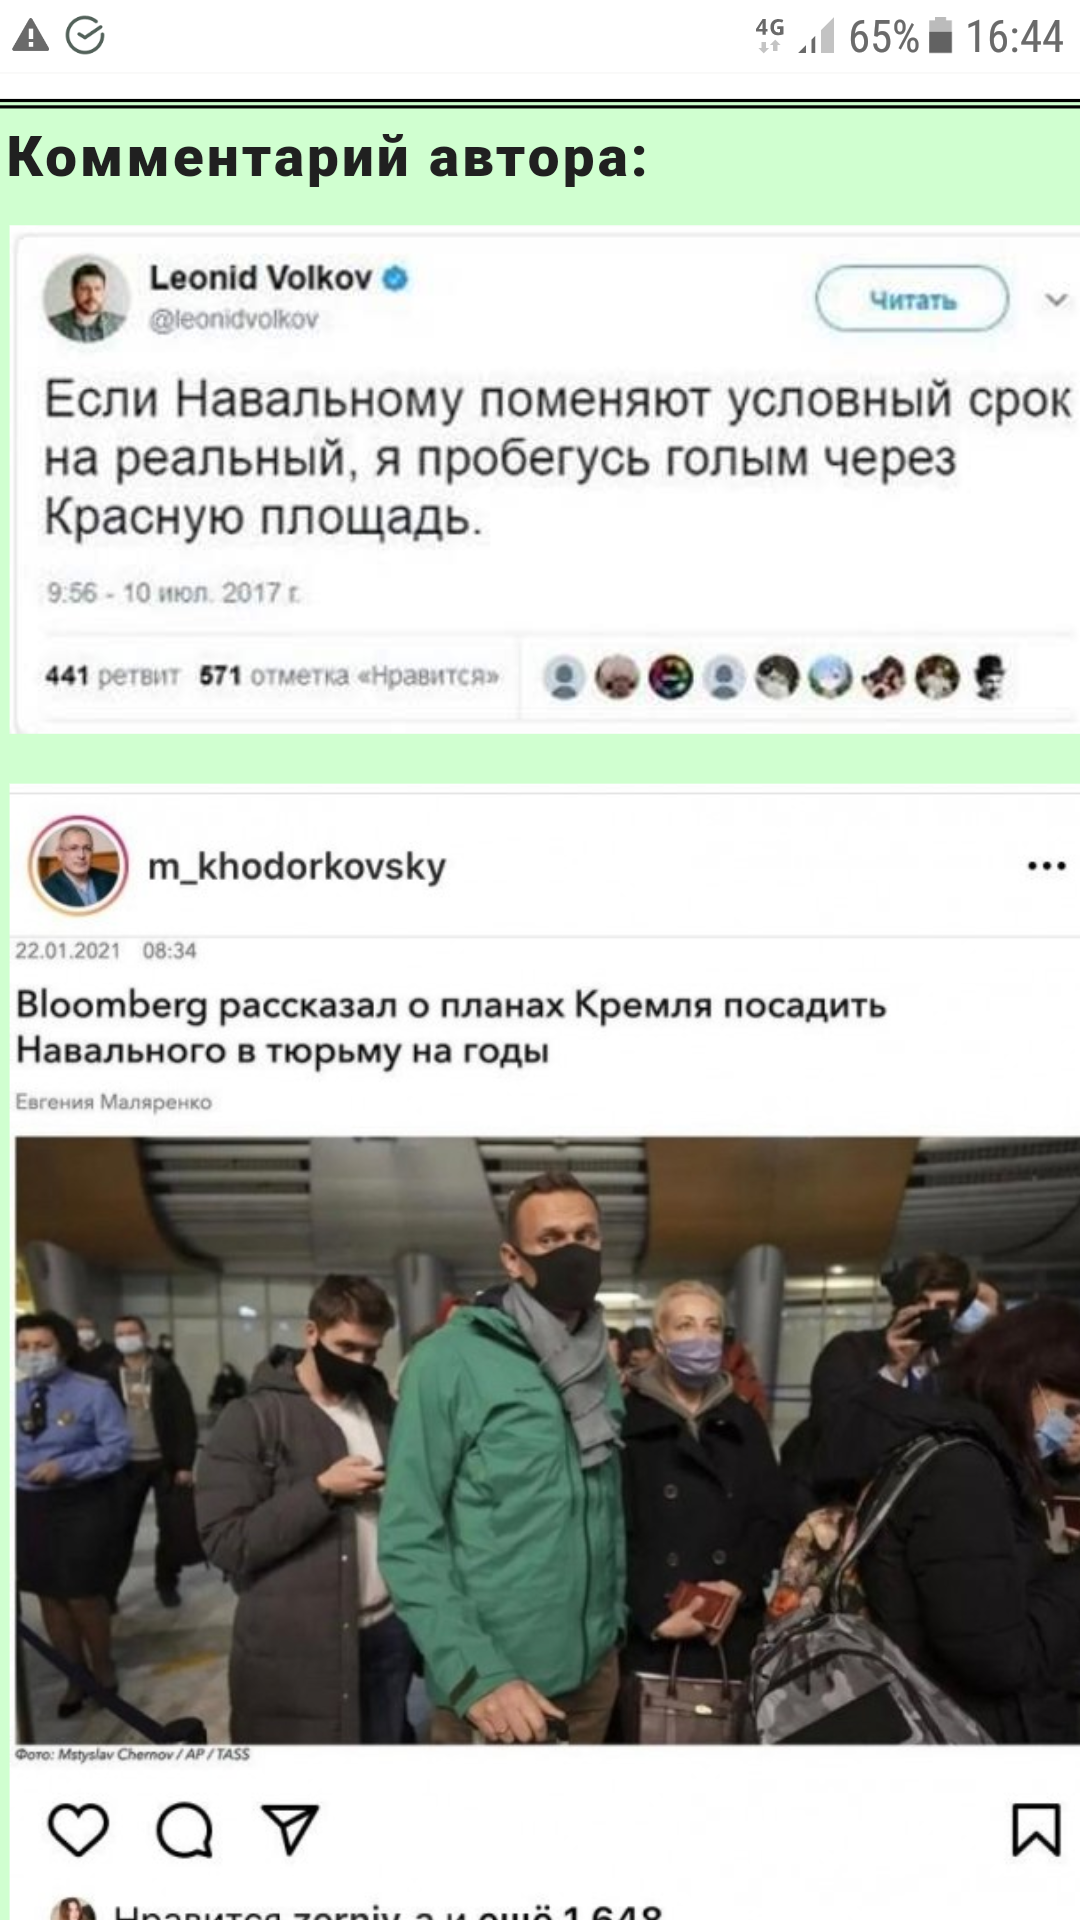Screen dimensions: 1080x1920
Task: Open m_khodorkovsky username link
Action: pyautogui.click(x=297, y=866)
